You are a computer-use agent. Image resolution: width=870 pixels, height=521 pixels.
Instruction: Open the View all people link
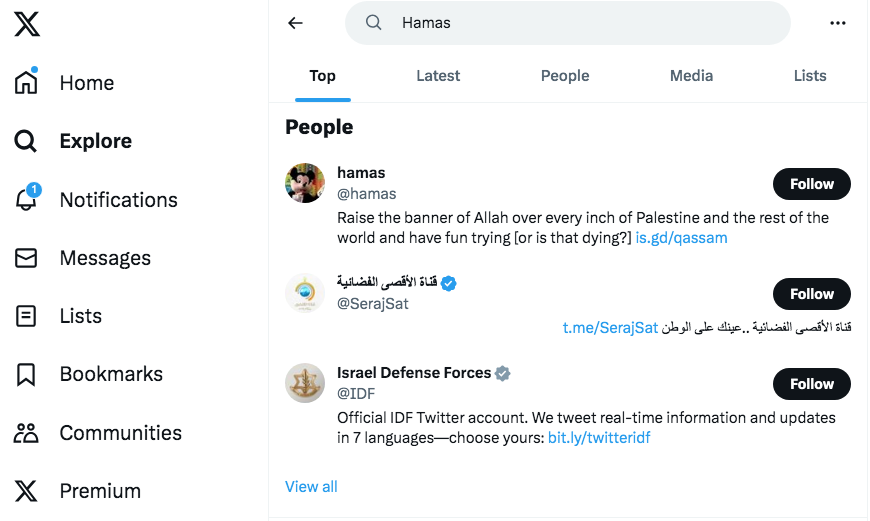(311, 487)
